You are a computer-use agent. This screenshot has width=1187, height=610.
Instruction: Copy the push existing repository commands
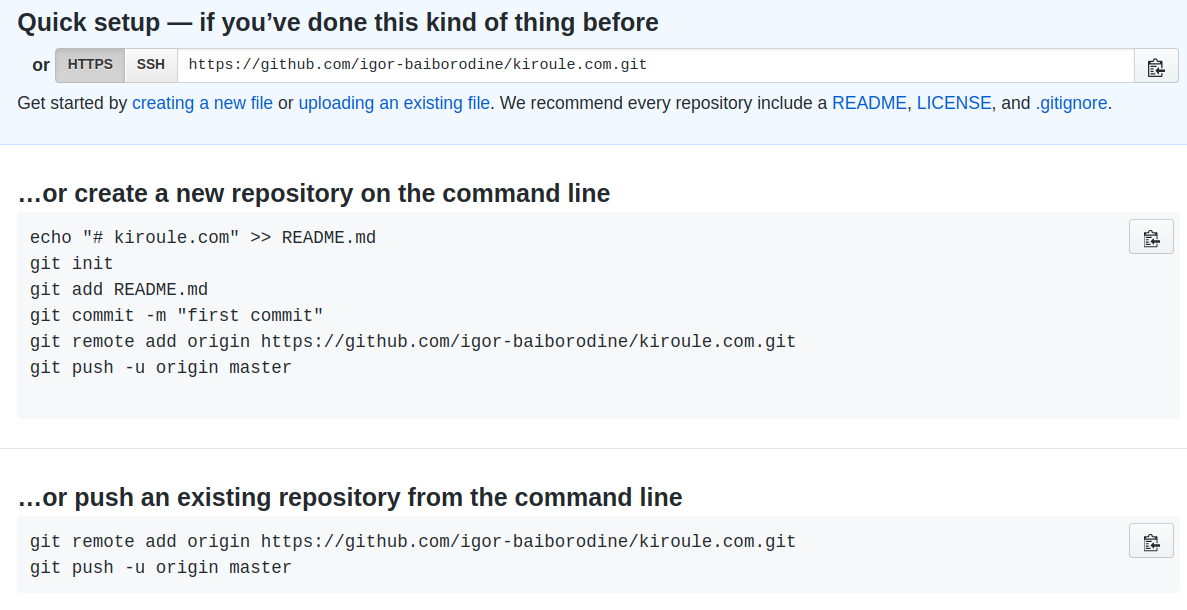tap(1151, 540)
